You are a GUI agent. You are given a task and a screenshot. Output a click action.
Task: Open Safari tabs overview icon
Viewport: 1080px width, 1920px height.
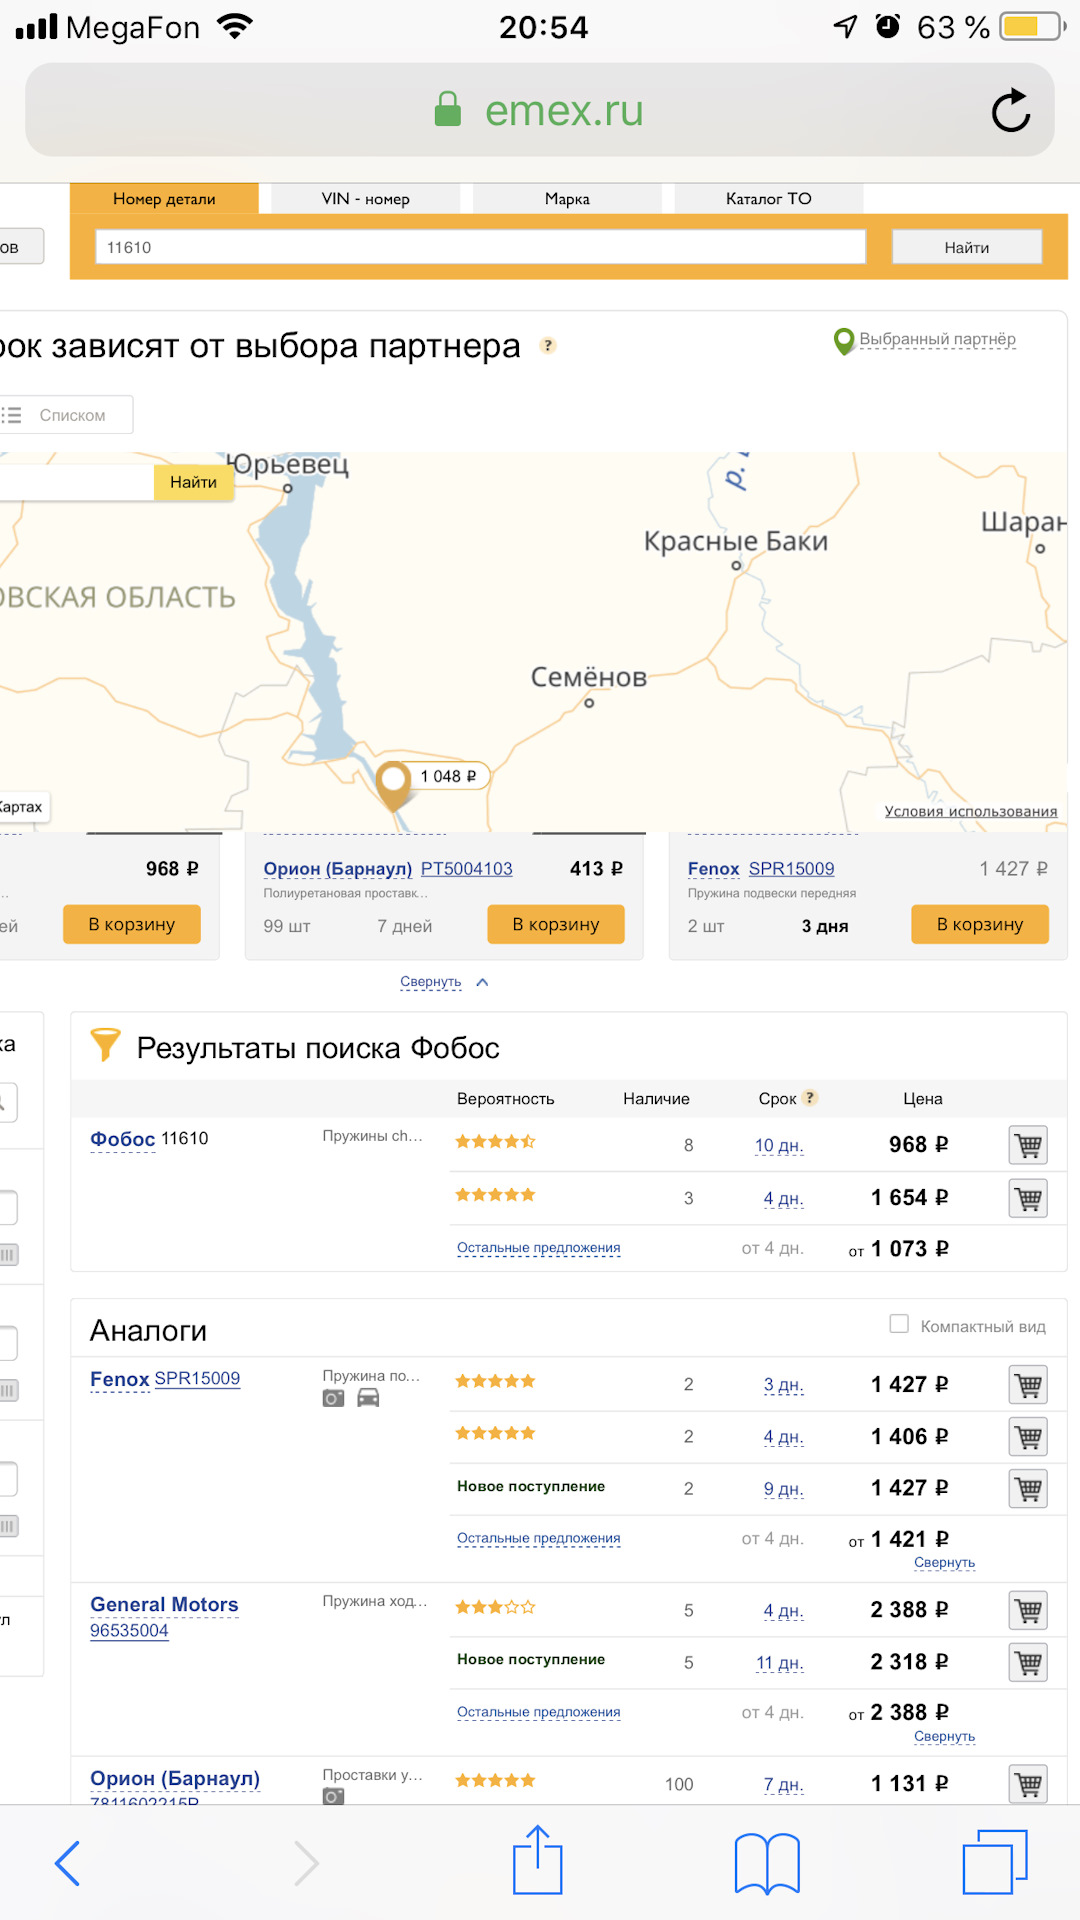pos(994,1862)
